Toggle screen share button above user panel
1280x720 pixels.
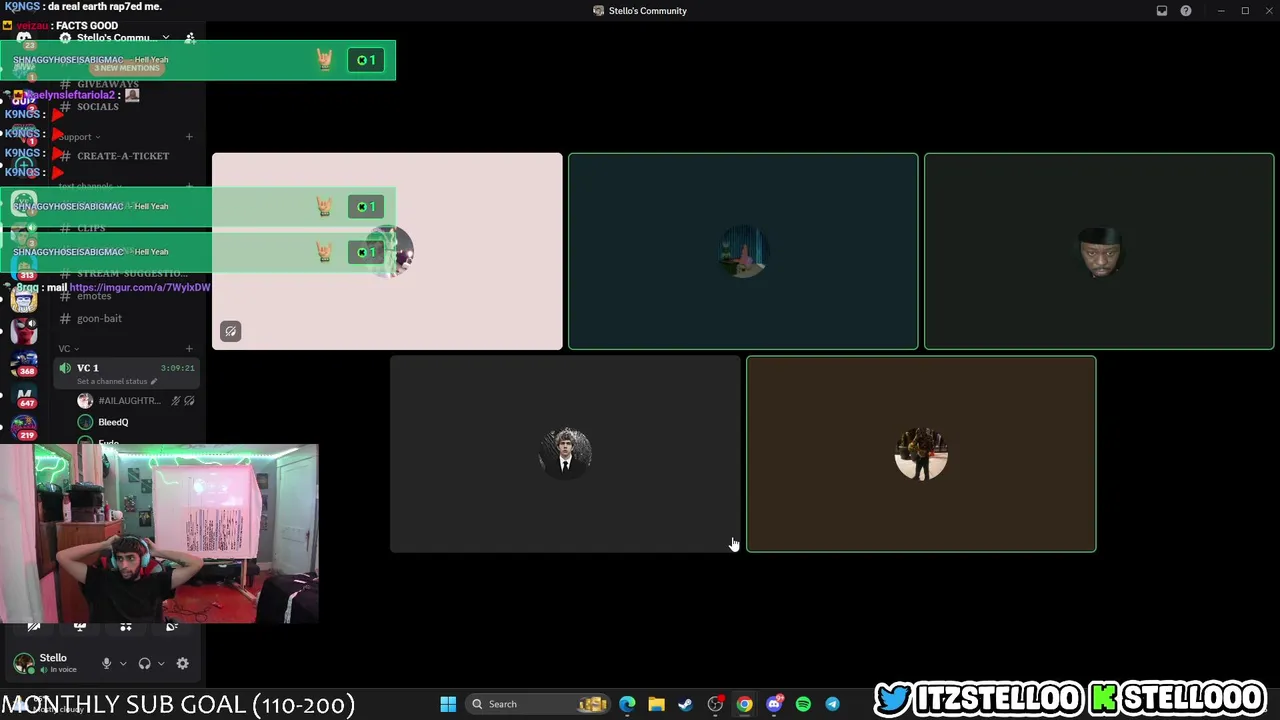click(x=80, y=627)
